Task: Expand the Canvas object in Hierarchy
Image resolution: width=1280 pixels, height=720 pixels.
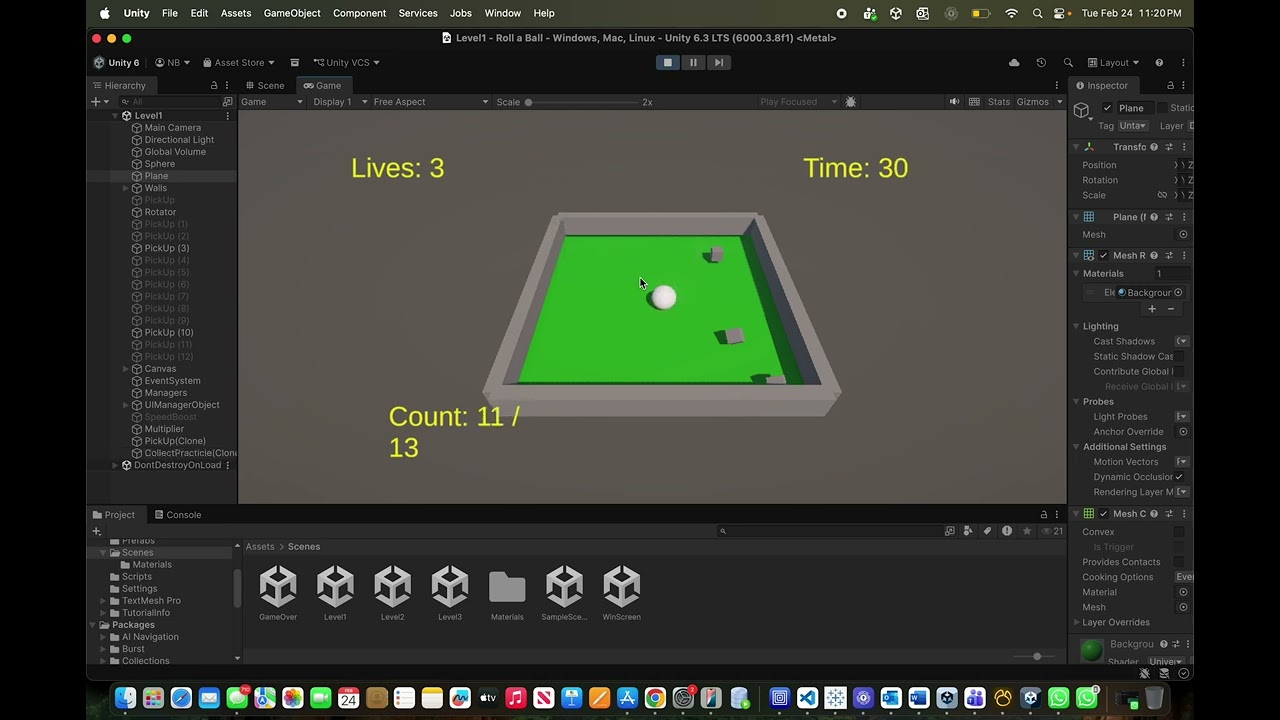Action: click(x=125, y=369)
